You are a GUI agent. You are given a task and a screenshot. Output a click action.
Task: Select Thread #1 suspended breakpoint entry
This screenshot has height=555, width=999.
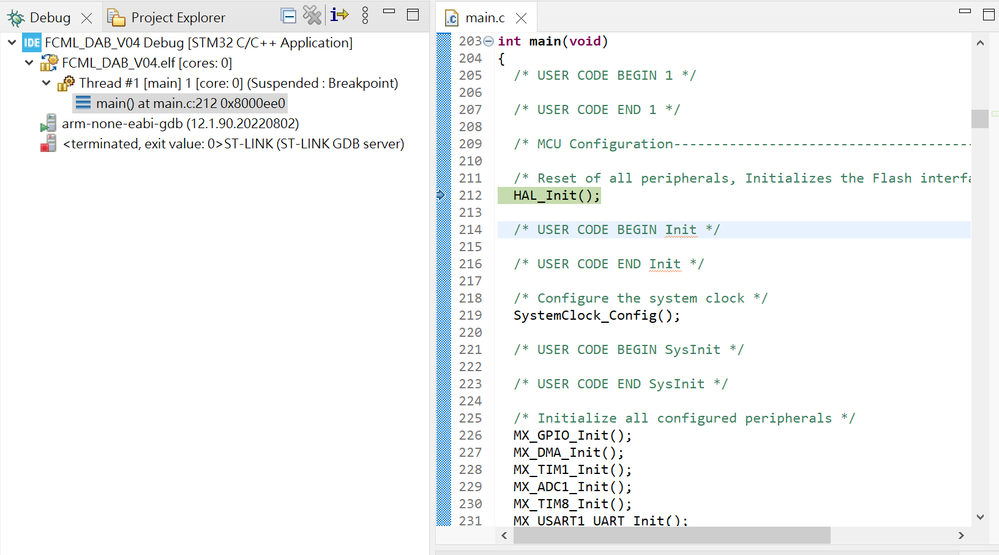click(238, 83)
